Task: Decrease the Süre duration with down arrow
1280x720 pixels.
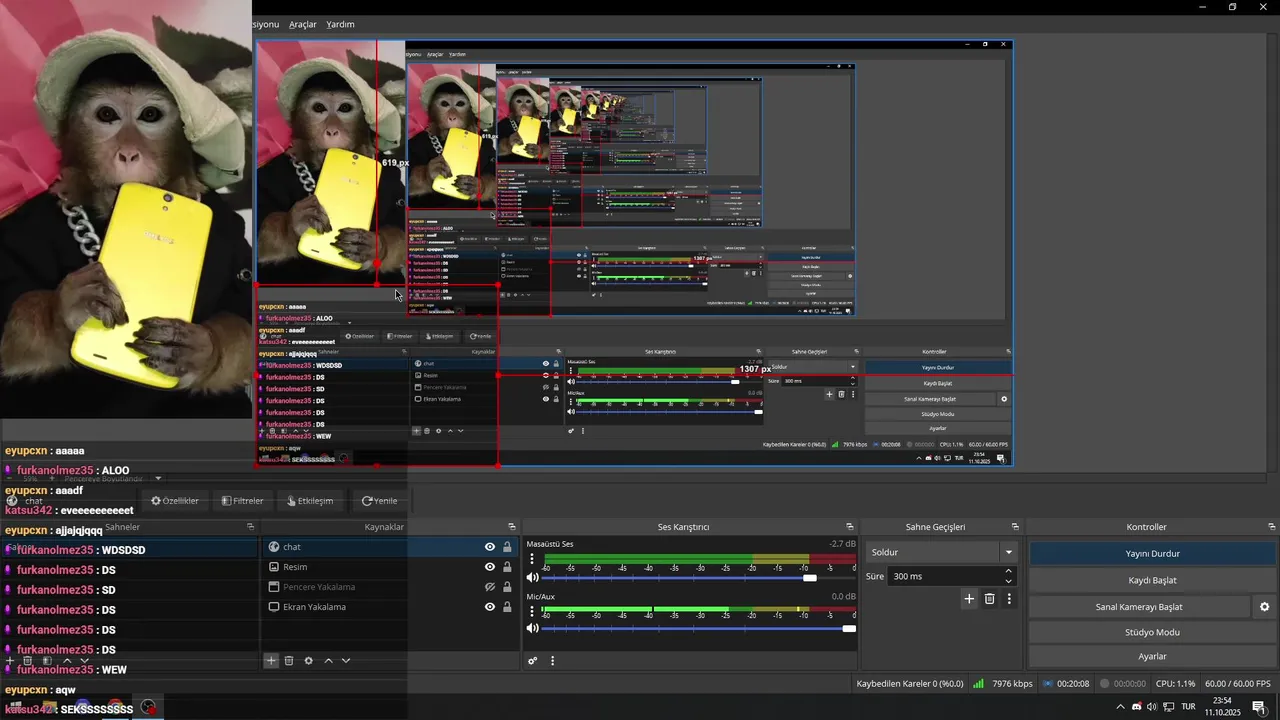Action: click(x=1008, y=581)
